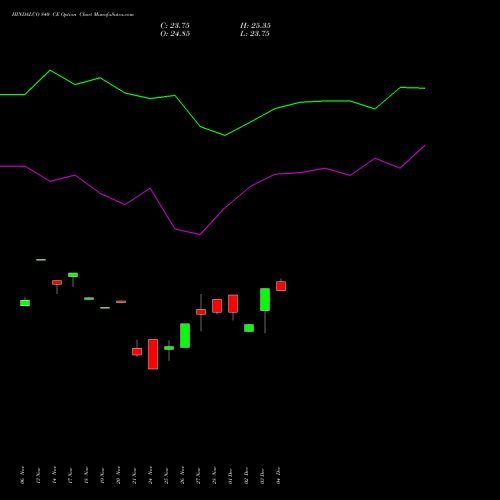The height and width of the screenshot is (500, 500).
Task: Select the open value O: 24.85
Action: (175, 34)
